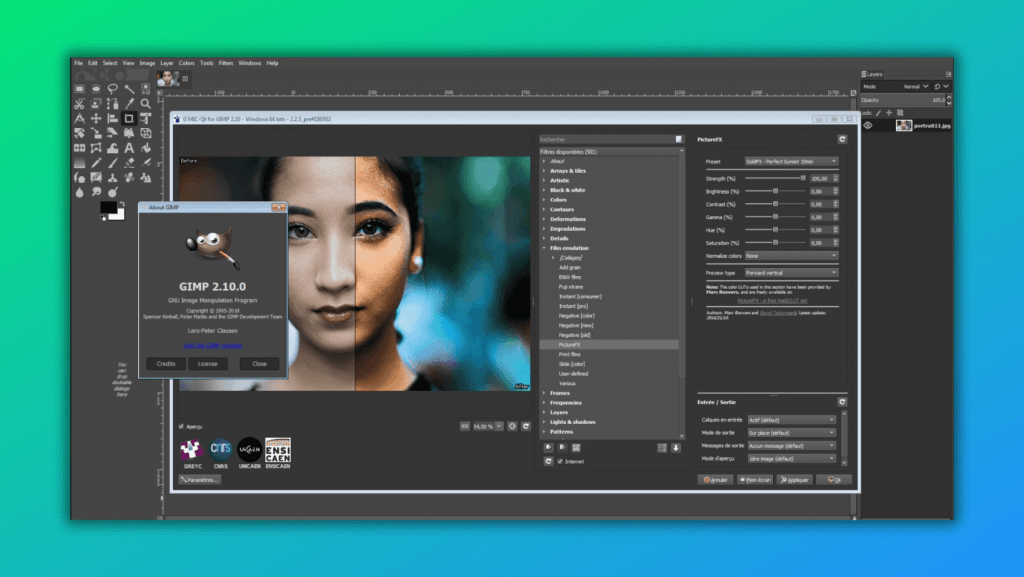
Task: Click the Annuler button
Action: tap(715, 480)
